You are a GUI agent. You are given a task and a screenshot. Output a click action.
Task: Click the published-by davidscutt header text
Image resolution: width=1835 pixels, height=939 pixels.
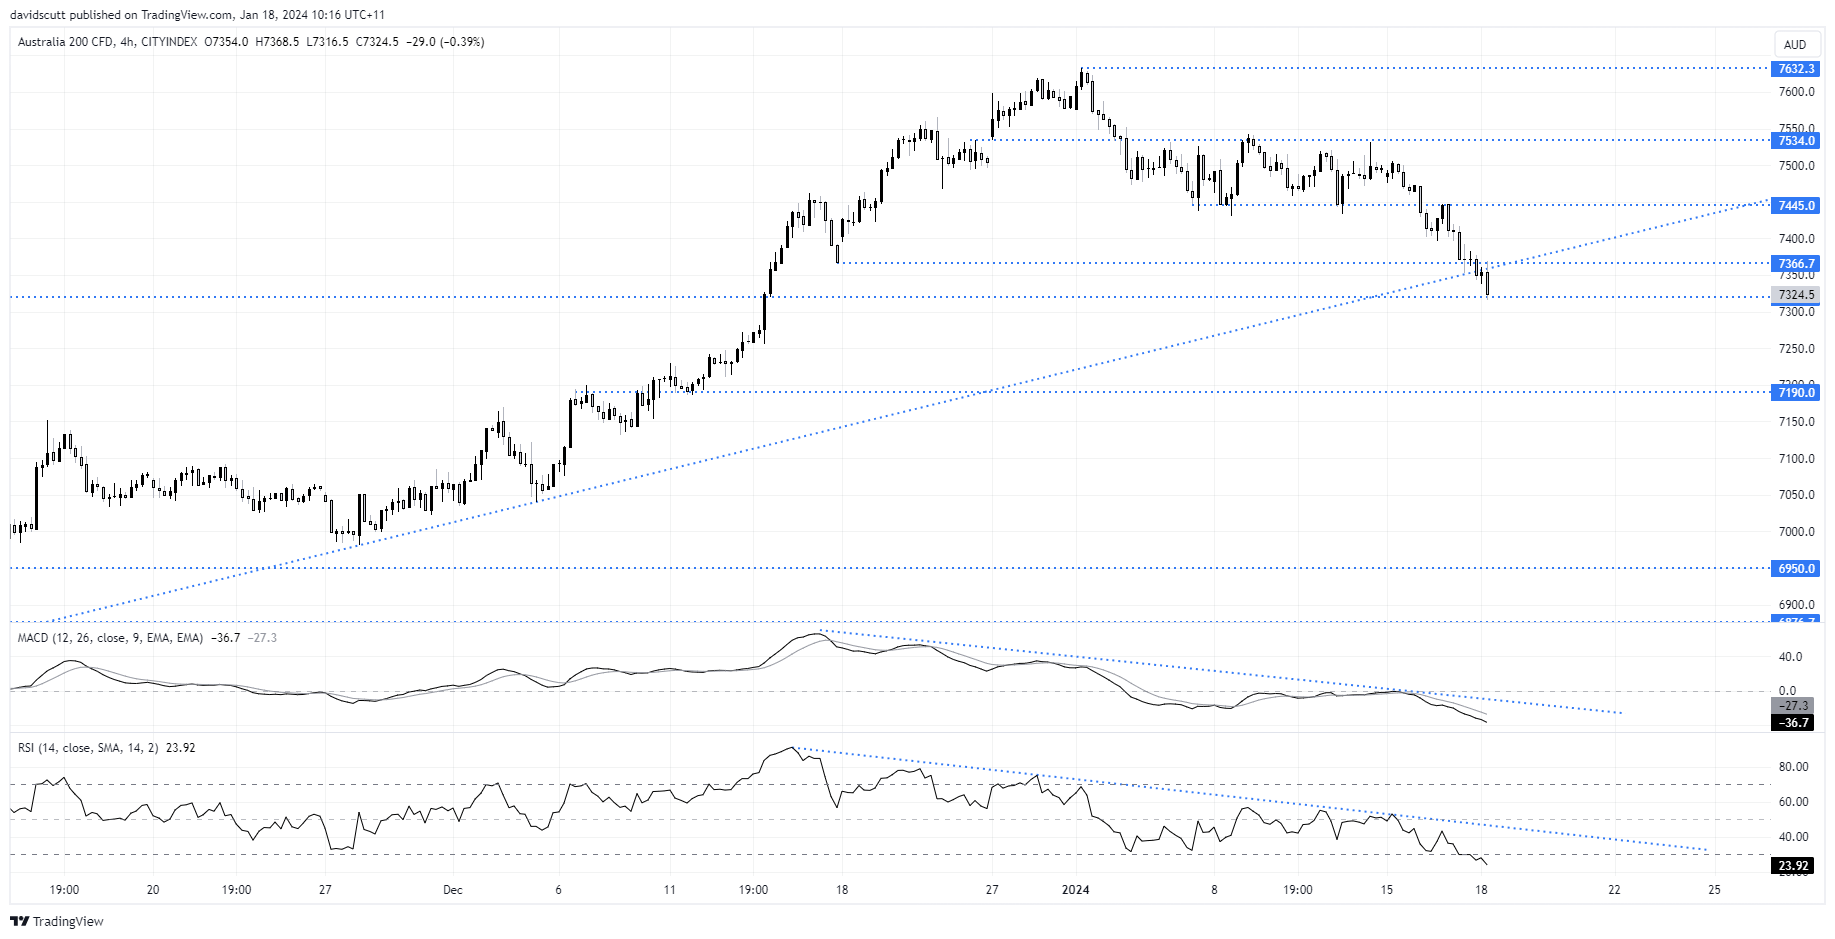pyautogui.click(x=197, y=15)
